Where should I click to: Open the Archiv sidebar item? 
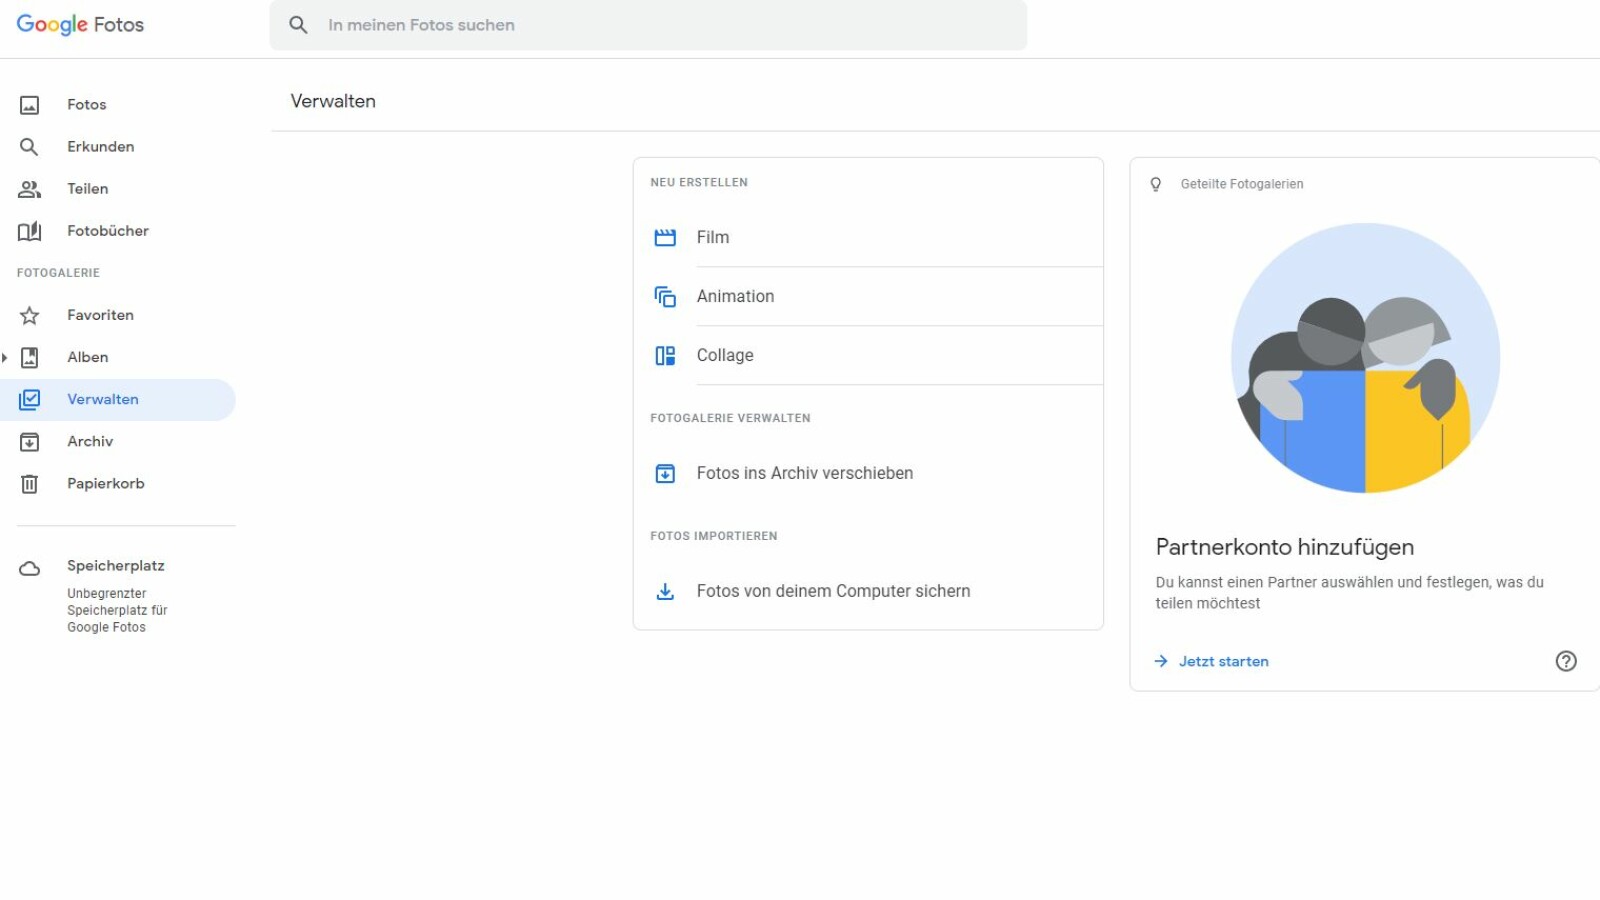pos(90,442)
